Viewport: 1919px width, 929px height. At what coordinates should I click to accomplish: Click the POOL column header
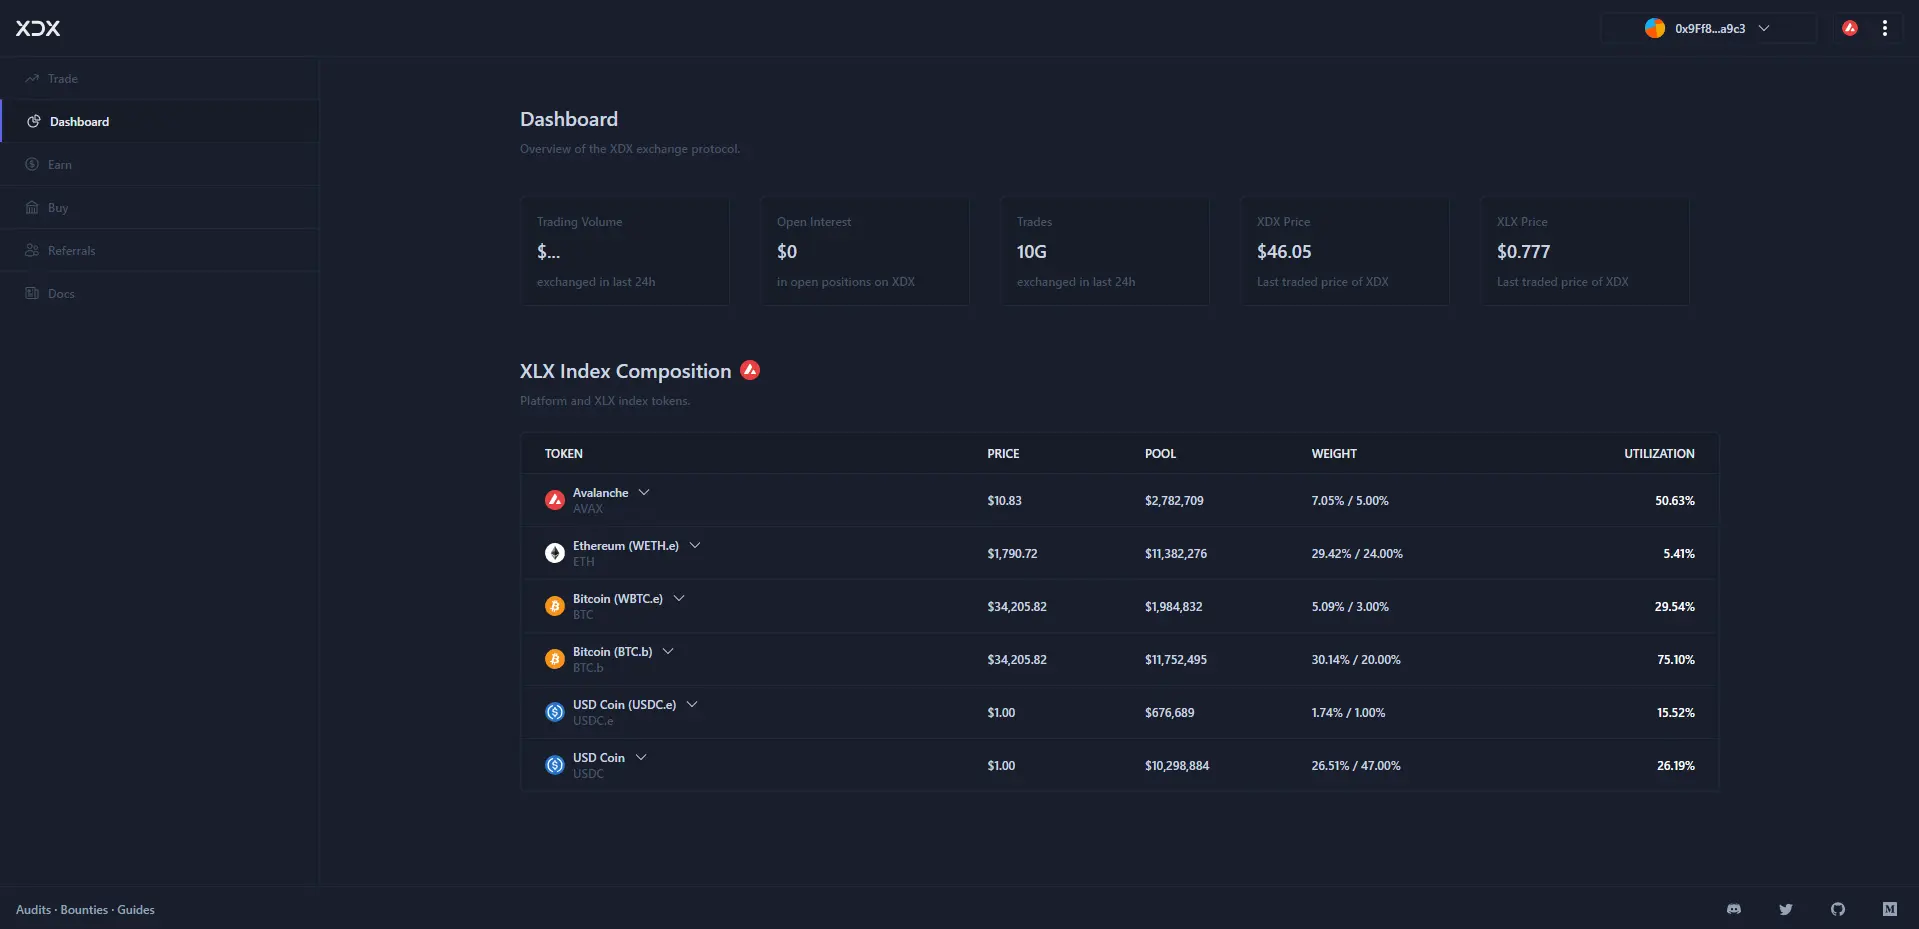pos(1160,454)
